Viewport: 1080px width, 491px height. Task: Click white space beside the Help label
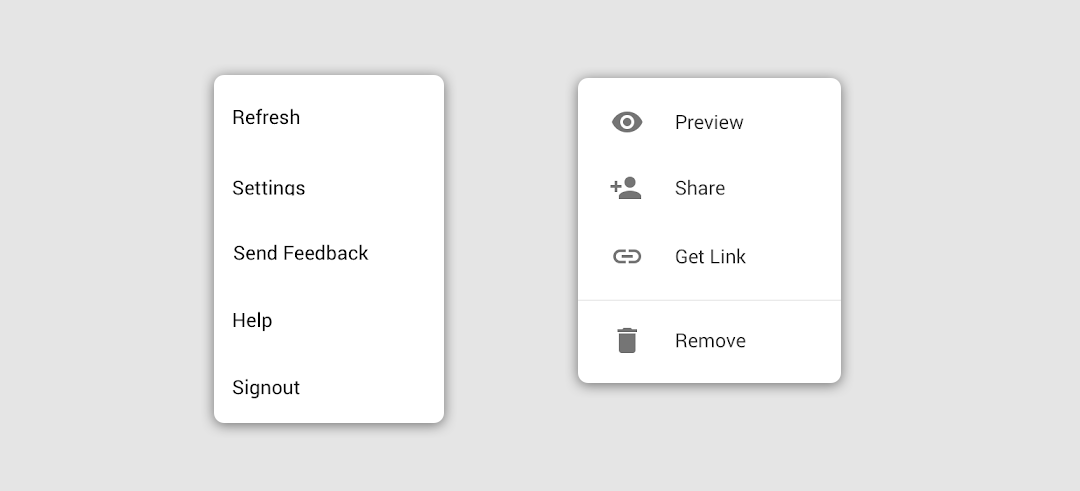point(358,320)
